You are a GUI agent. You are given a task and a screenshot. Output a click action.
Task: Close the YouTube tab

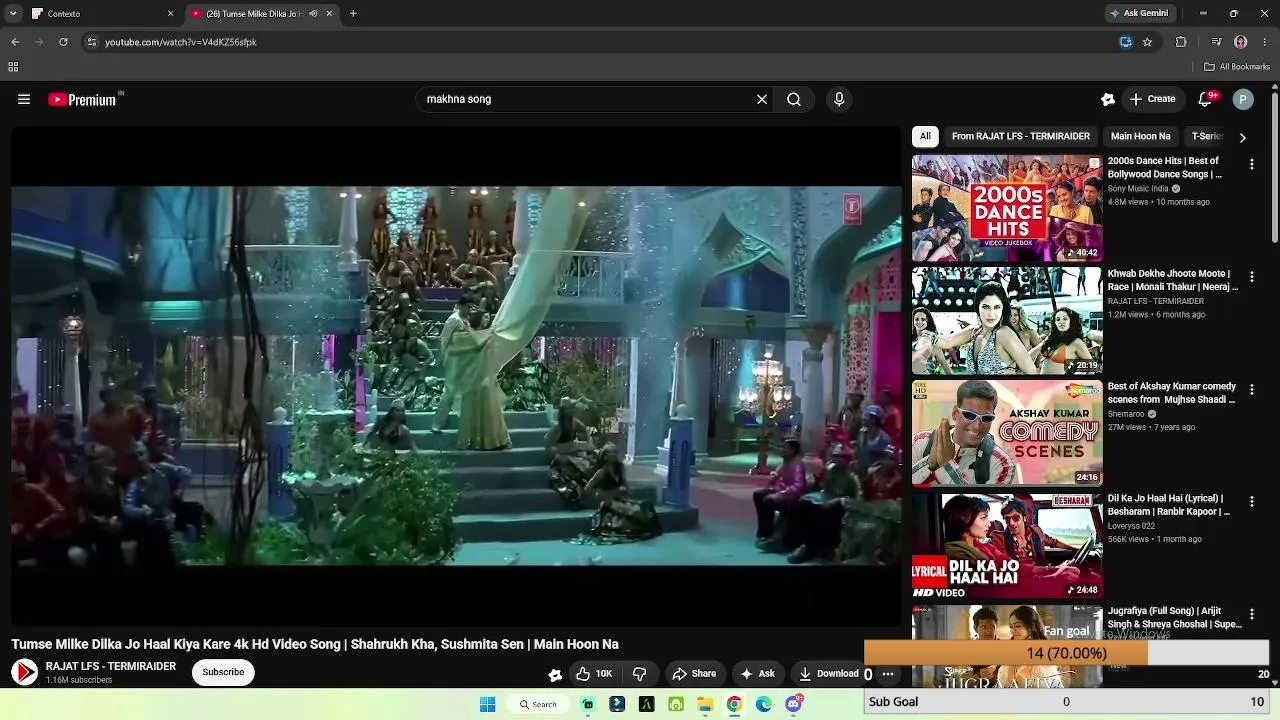tap(329, 14)
